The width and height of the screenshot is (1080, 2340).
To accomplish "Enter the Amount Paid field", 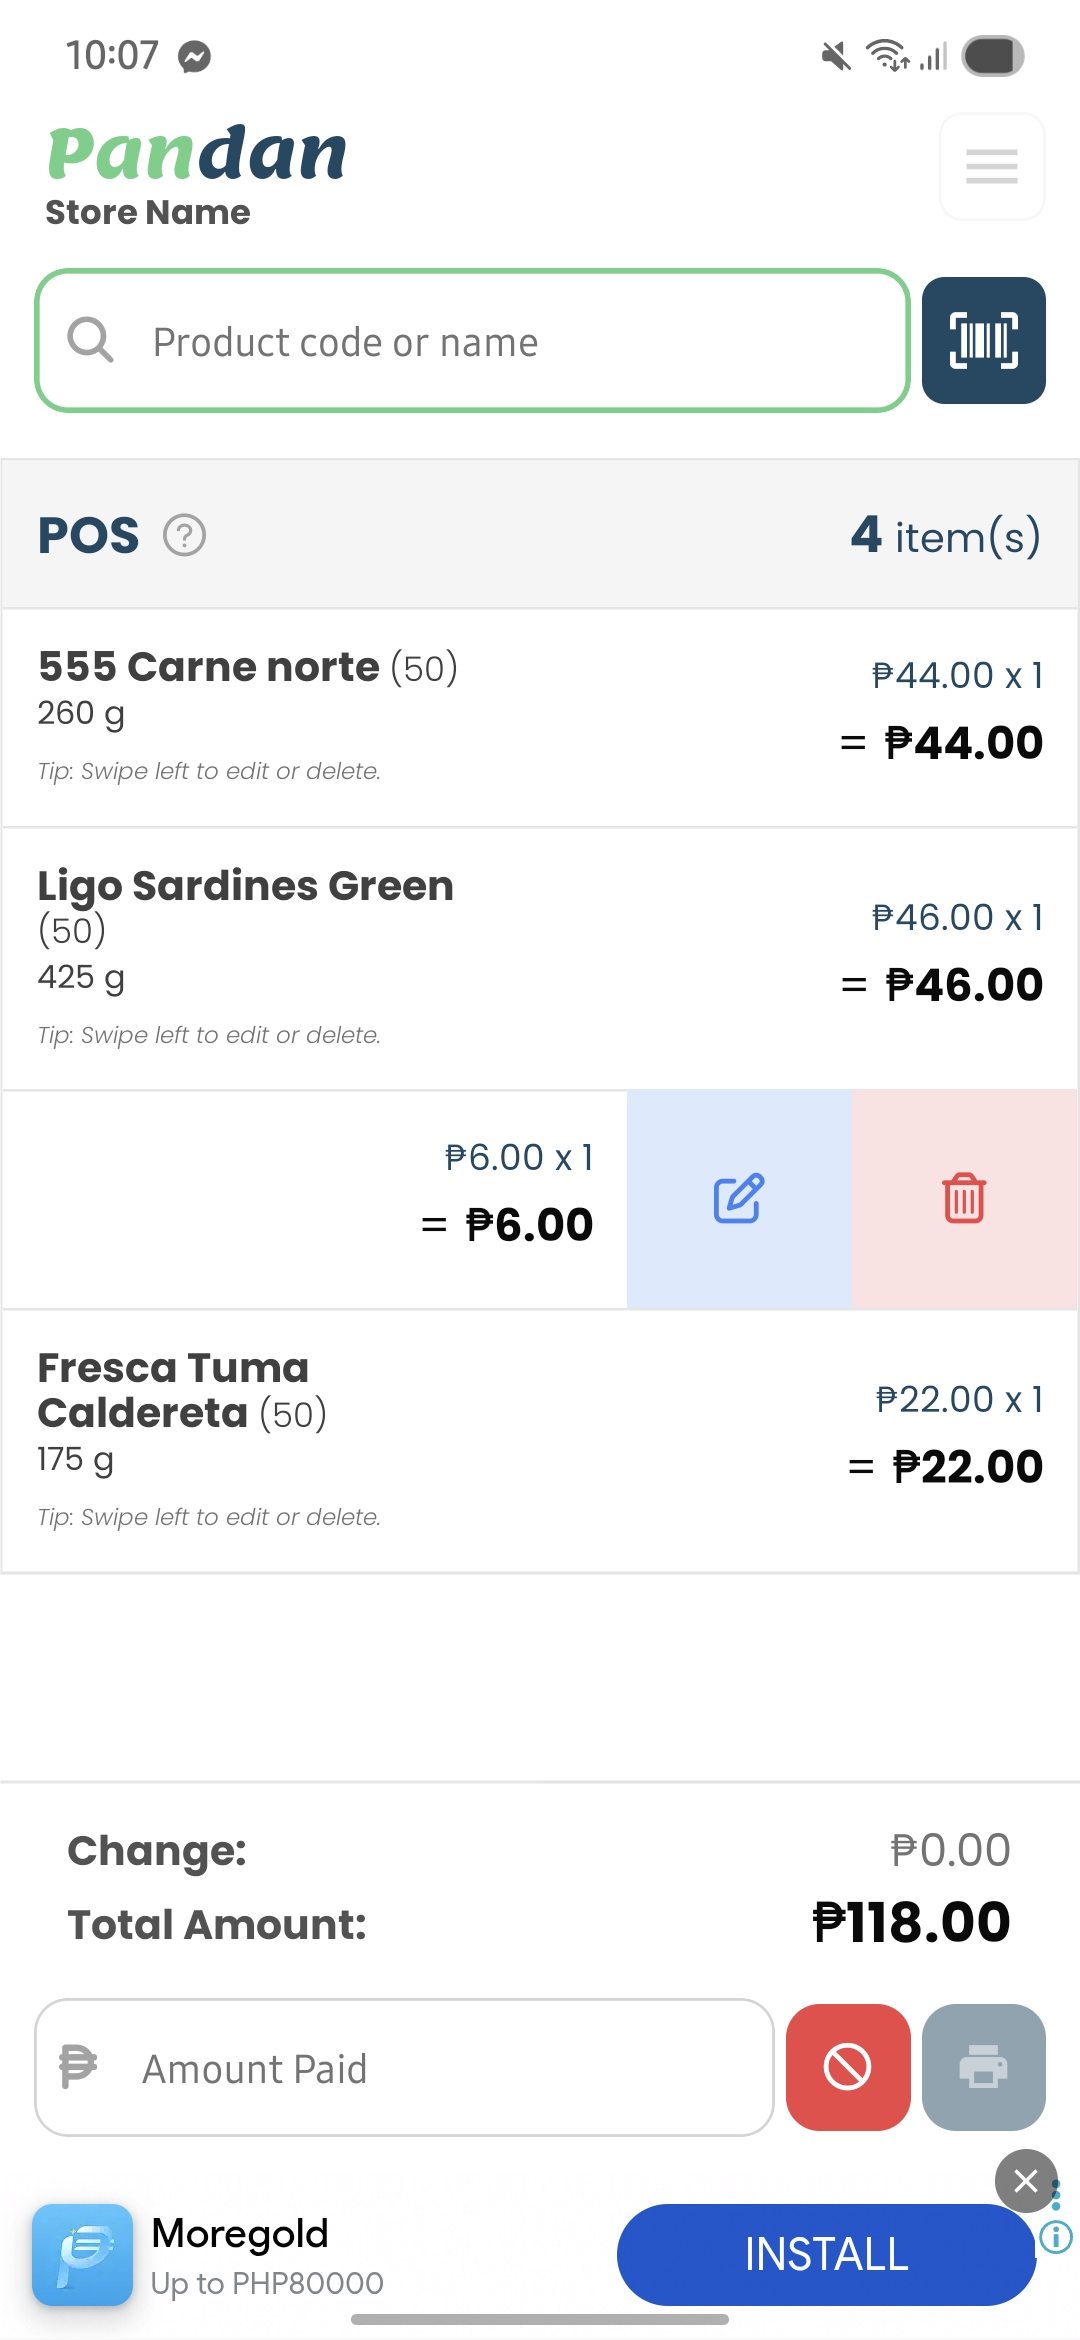I will click(440, 2069).
